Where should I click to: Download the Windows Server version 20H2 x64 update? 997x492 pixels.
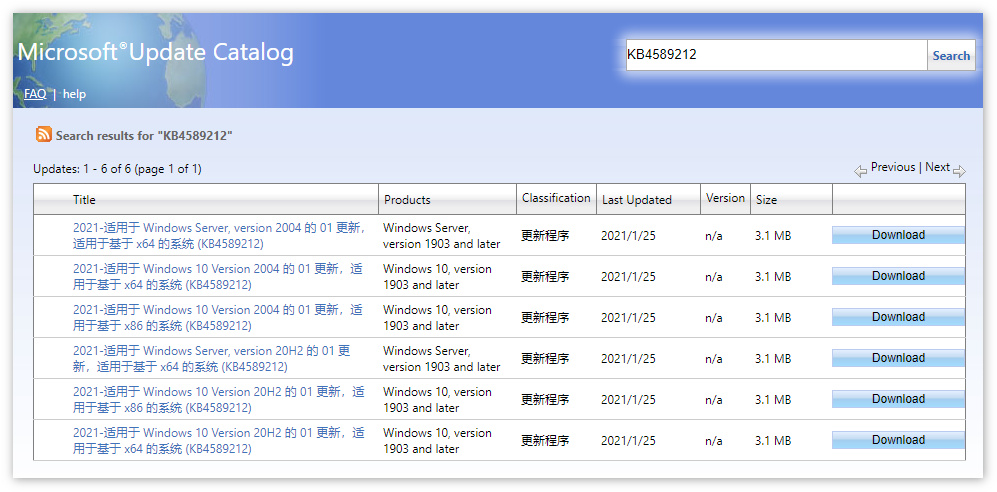point(897,358)
